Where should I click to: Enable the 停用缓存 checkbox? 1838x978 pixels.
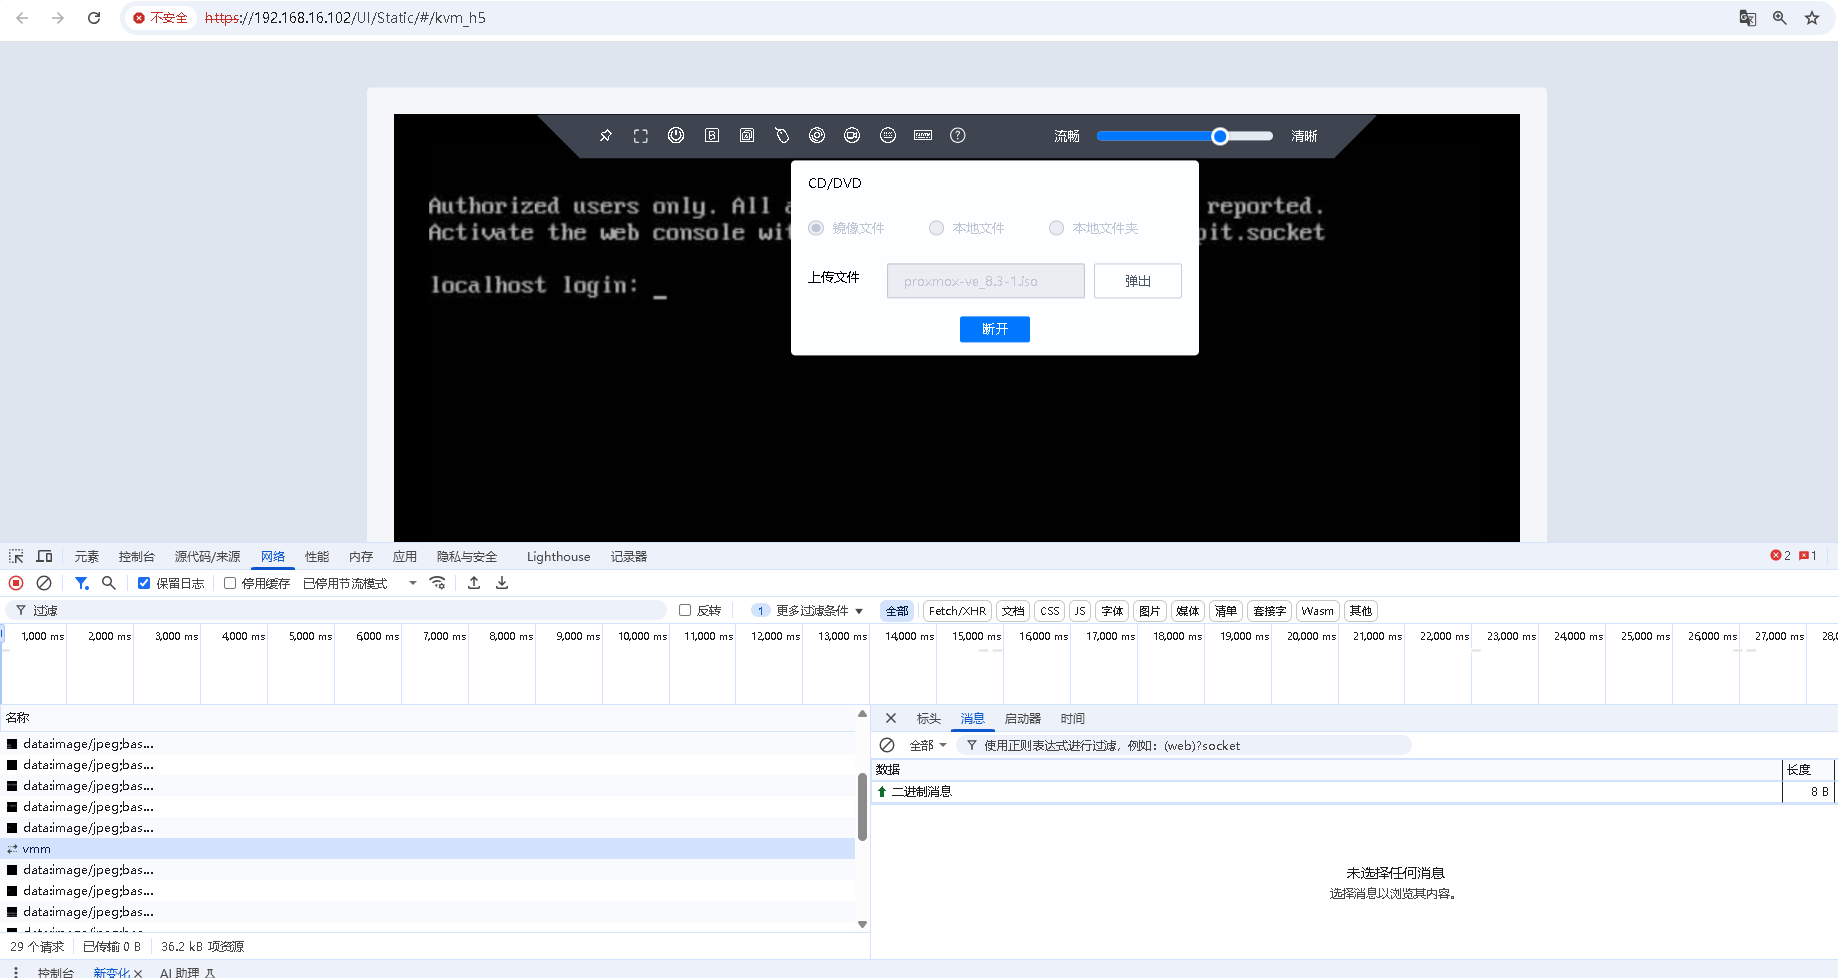[231, 583]
